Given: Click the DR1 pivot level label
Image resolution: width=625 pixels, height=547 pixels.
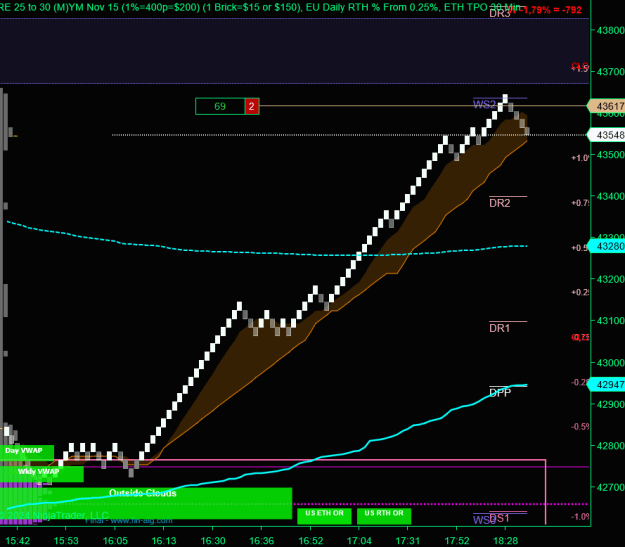Looking at the screenshot, I should [499, 328].
